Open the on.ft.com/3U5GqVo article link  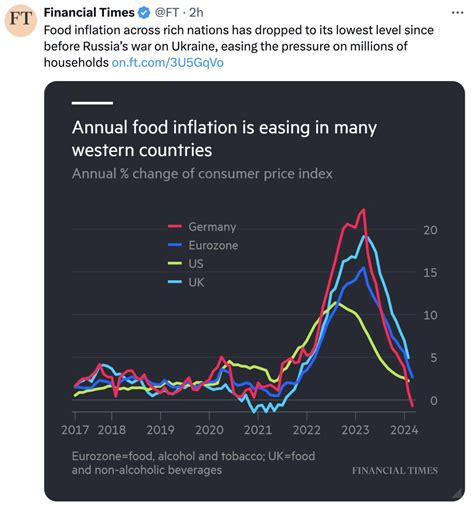point(168,62)
